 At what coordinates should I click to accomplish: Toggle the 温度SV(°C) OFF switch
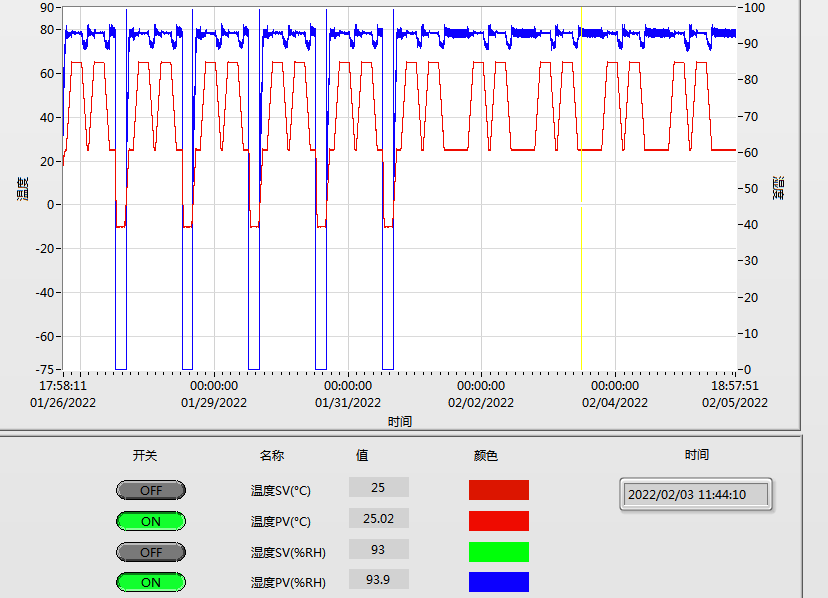(151, 490)
